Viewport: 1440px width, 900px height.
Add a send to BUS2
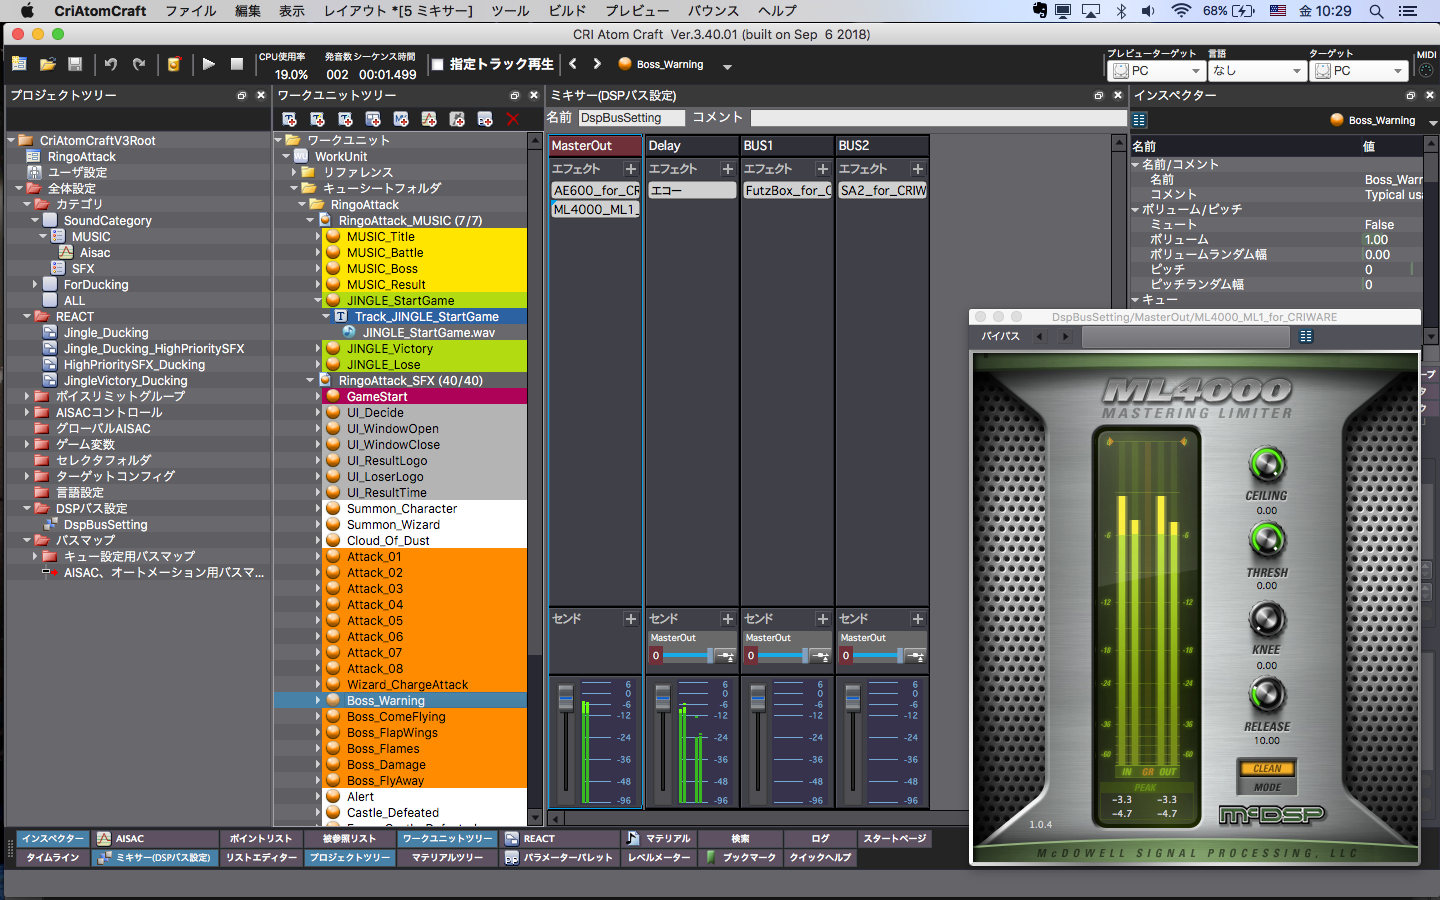[918, 619]
